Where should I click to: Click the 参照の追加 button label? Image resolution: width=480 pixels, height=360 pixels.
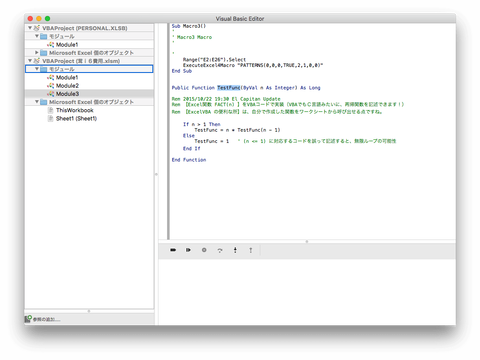pos(47,319)
